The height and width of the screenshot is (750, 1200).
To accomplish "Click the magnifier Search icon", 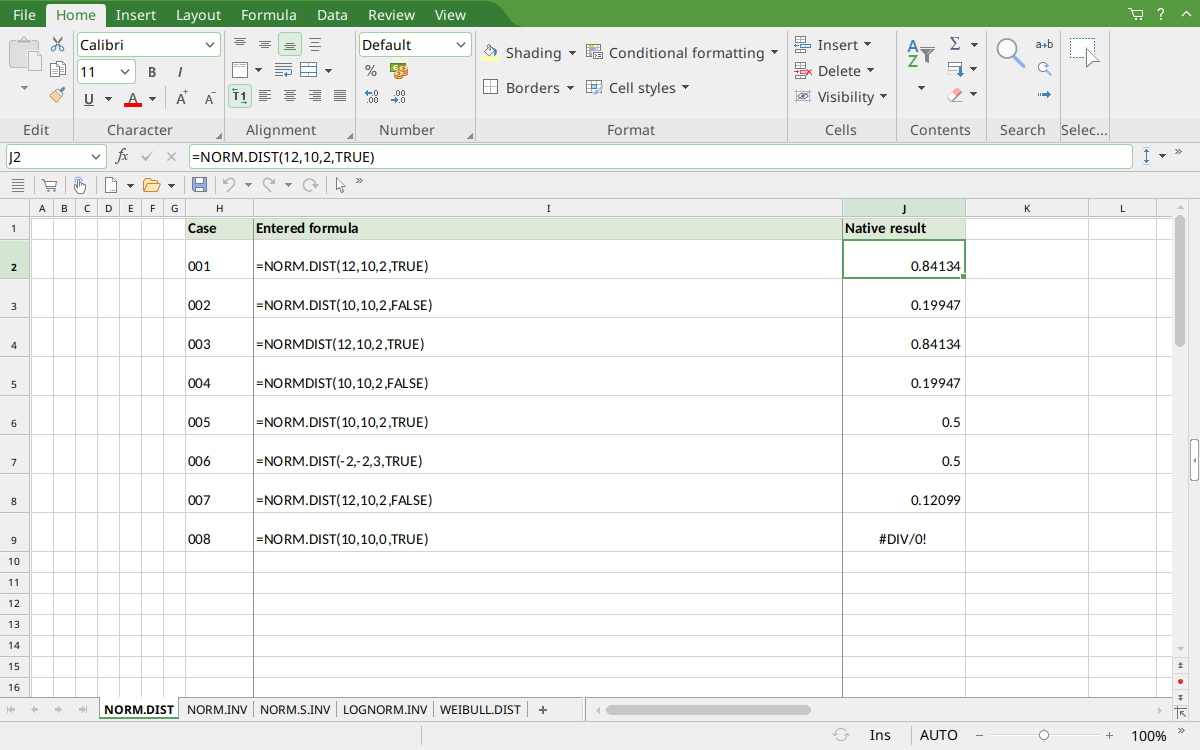I will (x=1011, y=53).
